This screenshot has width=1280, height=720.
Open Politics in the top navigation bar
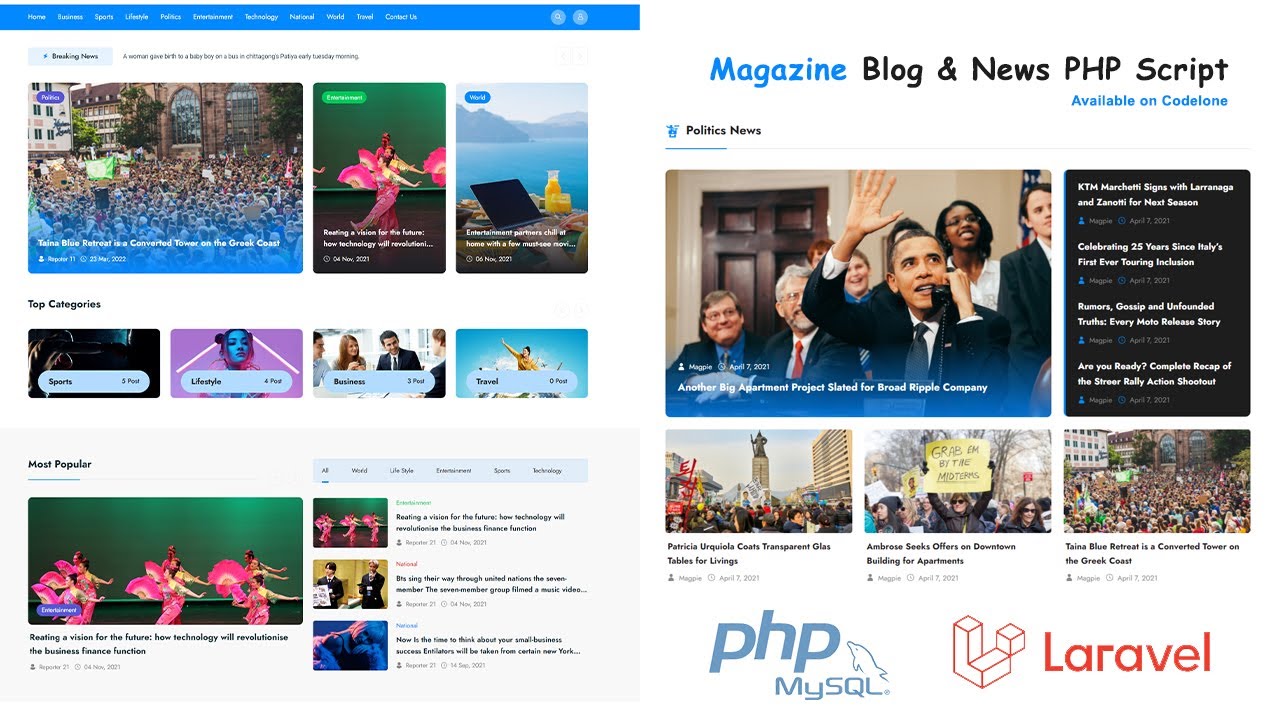point(171,17)
